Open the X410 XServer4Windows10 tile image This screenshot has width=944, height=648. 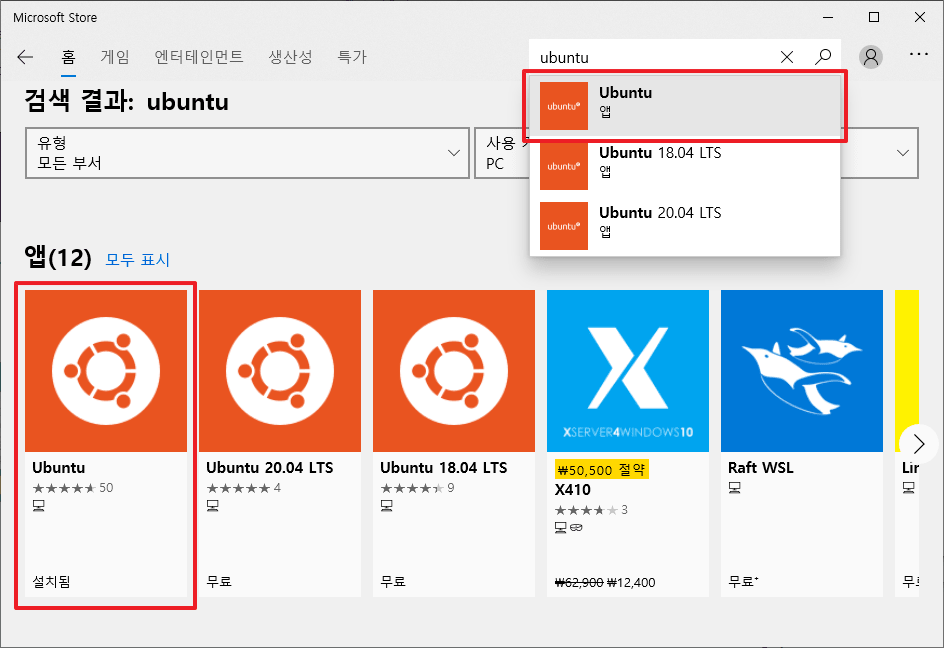pos(628,371)
